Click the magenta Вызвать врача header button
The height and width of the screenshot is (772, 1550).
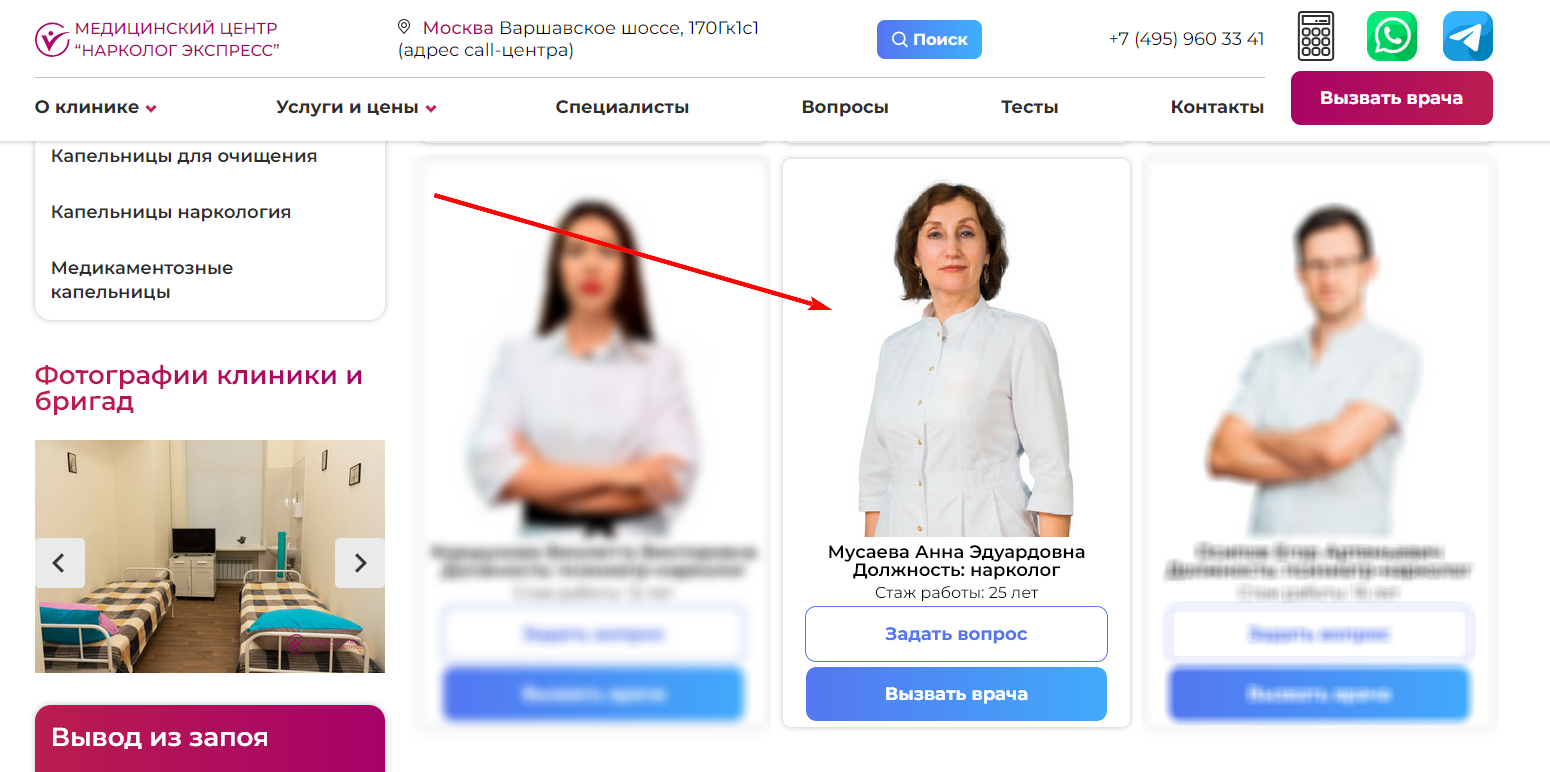click(1391, 98)
